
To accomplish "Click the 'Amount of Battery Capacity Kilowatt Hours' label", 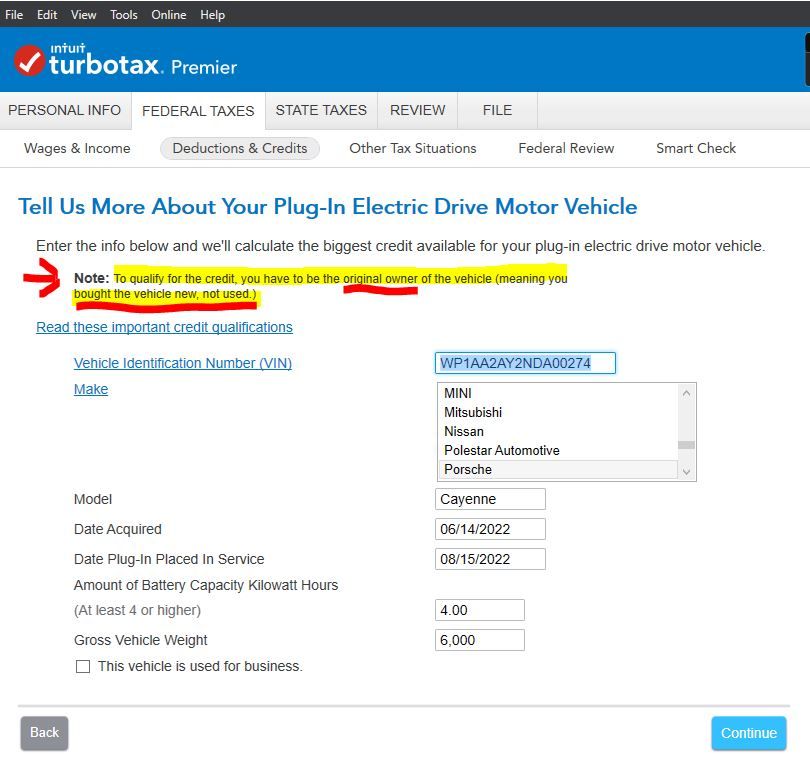I will pos(206,585).
